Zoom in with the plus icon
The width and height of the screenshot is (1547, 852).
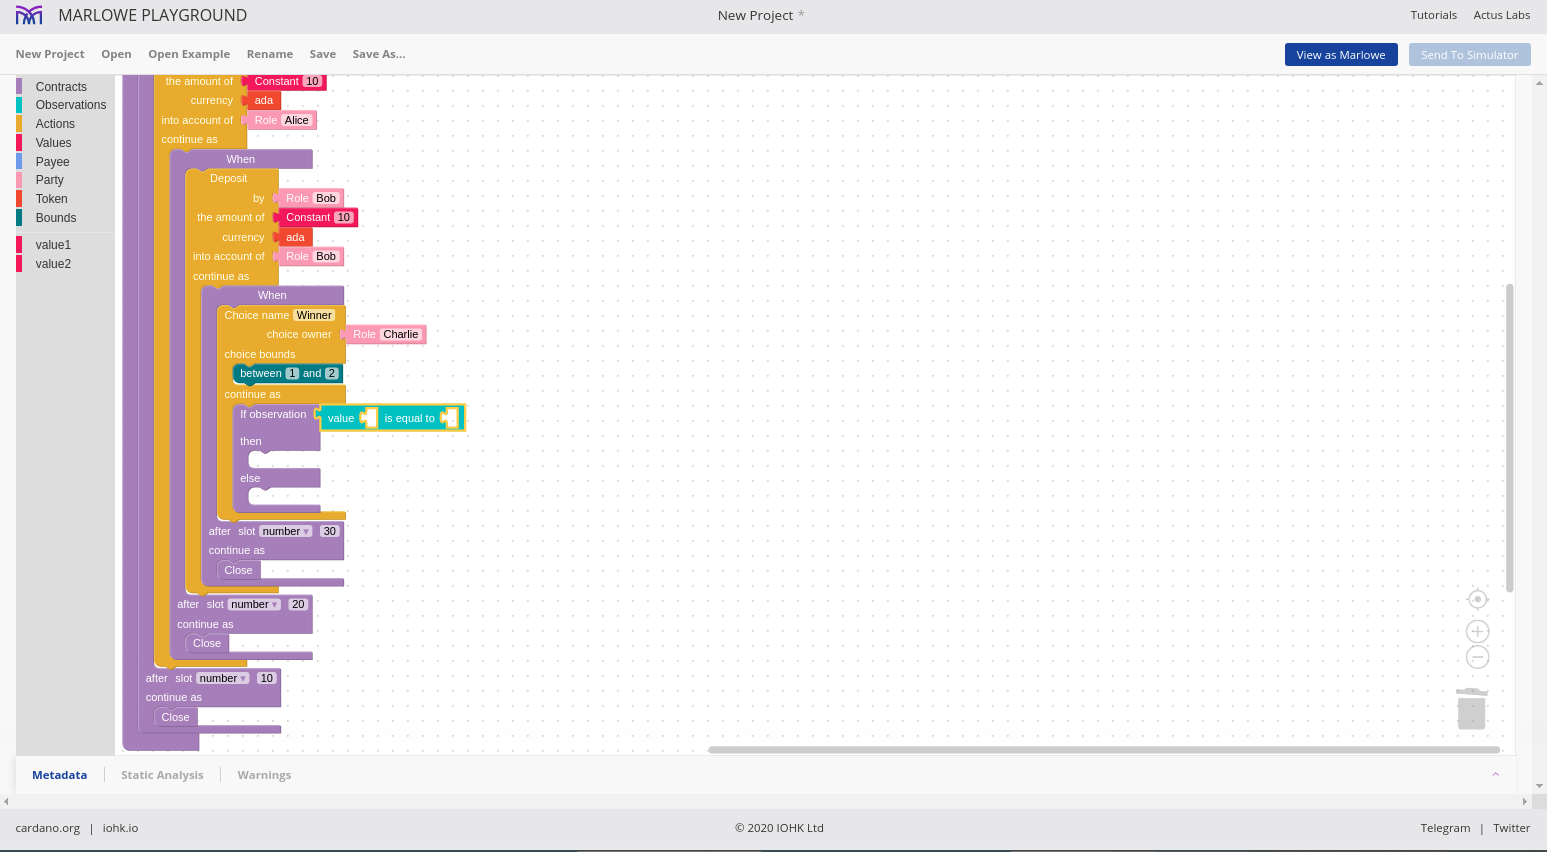coord(1477,631)
